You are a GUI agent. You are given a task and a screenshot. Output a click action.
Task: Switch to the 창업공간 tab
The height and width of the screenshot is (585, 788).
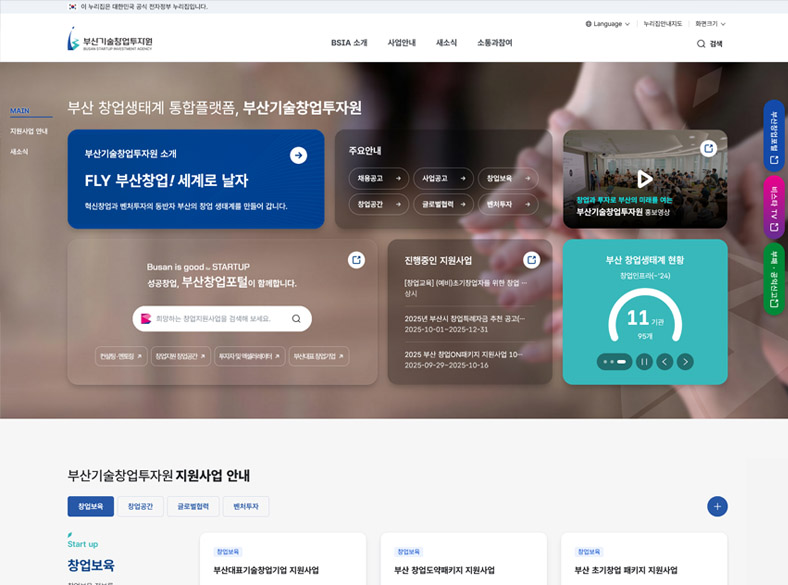tap(140, 507)
